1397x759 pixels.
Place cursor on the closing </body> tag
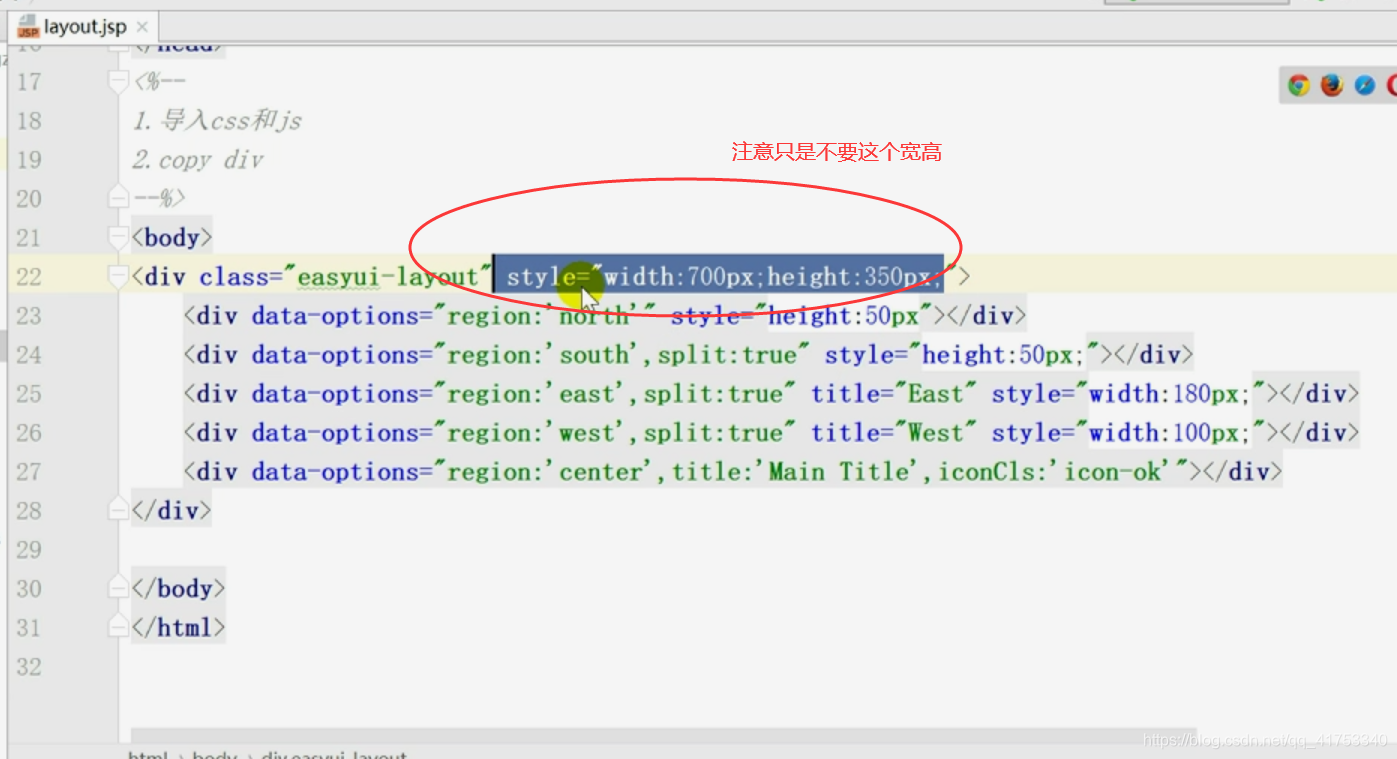click(178, 588)
